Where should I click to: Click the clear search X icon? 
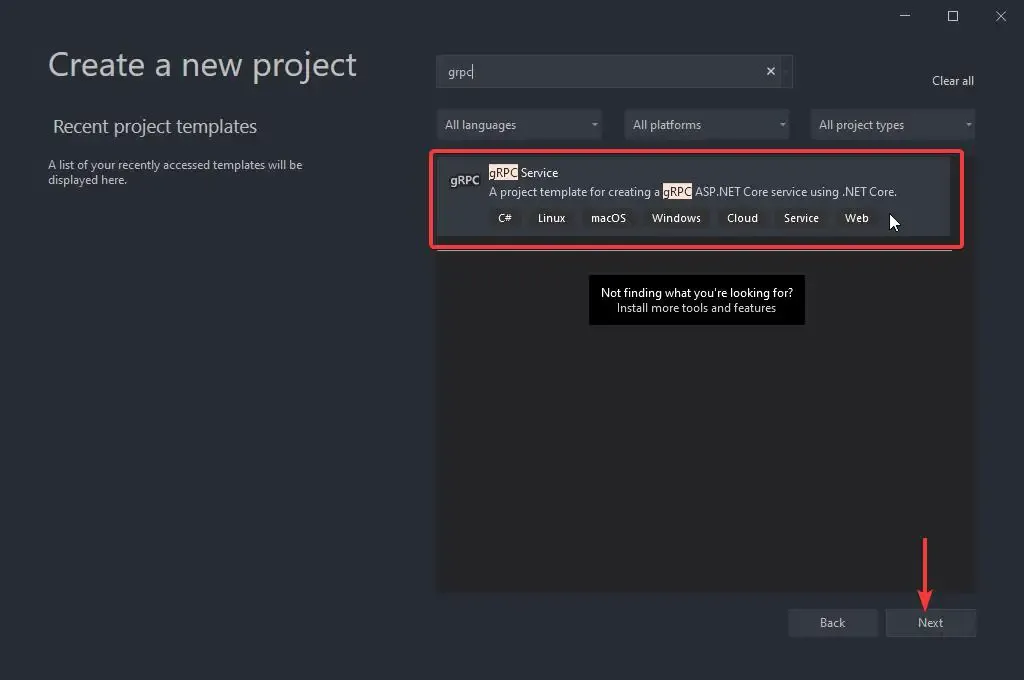point(770,71)
